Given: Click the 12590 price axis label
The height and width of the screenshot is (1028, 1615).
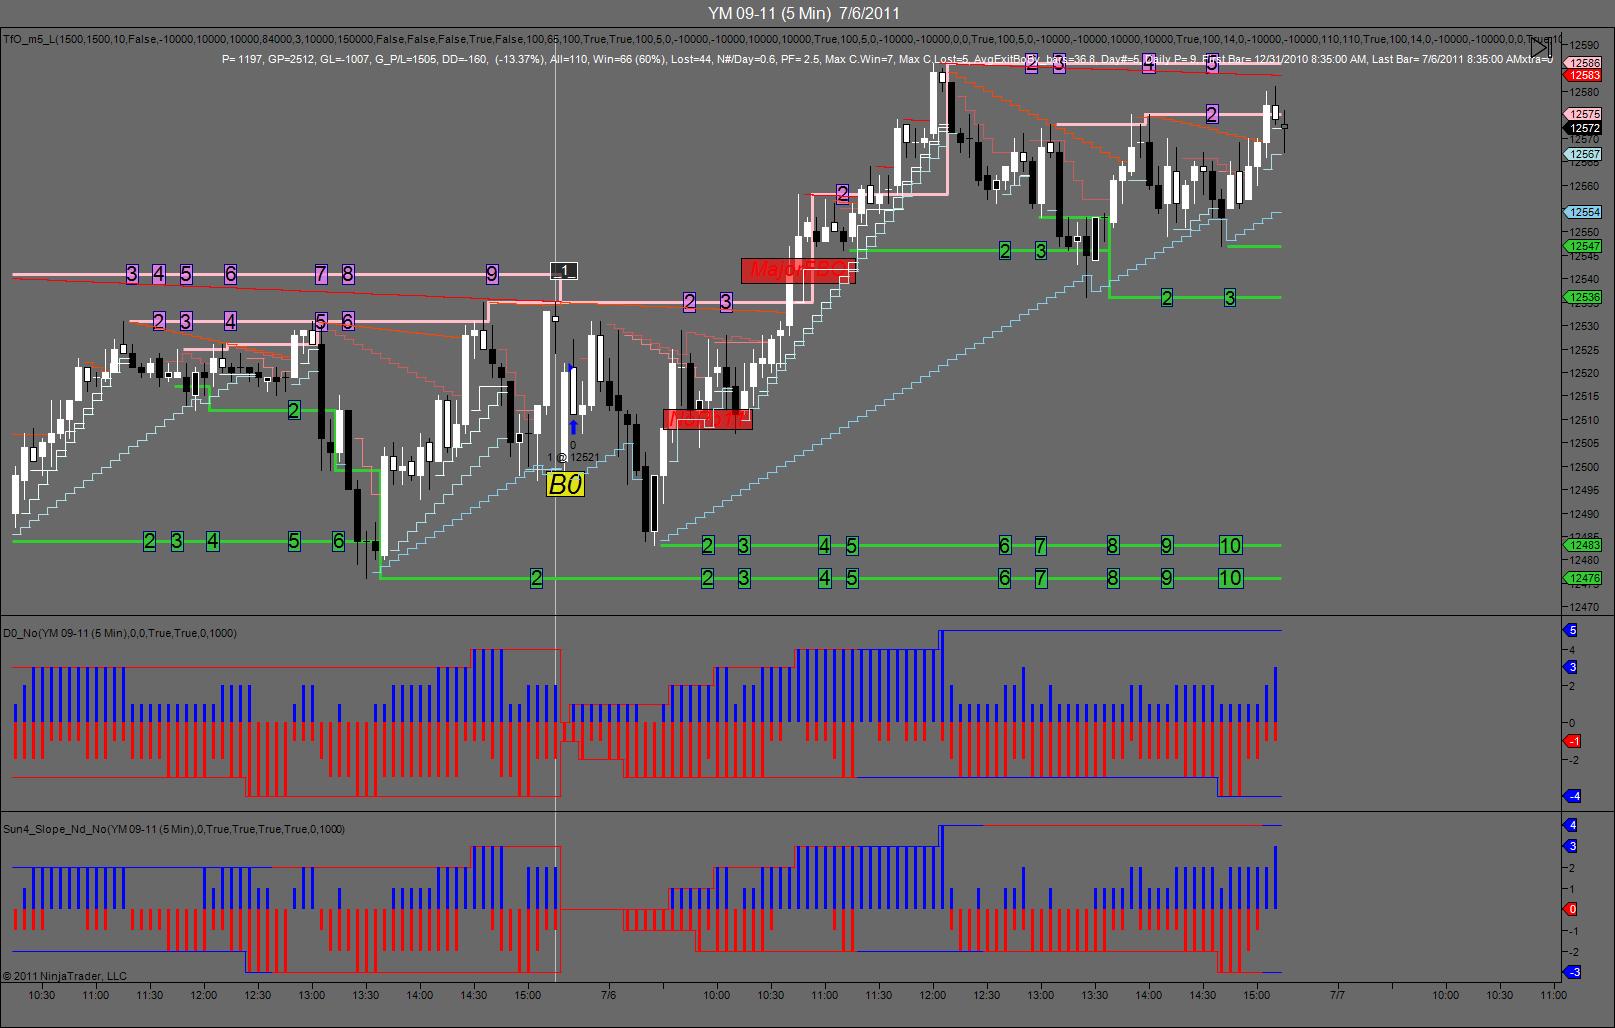Looking at the screenshot, I should click(x=1584, y=45).
